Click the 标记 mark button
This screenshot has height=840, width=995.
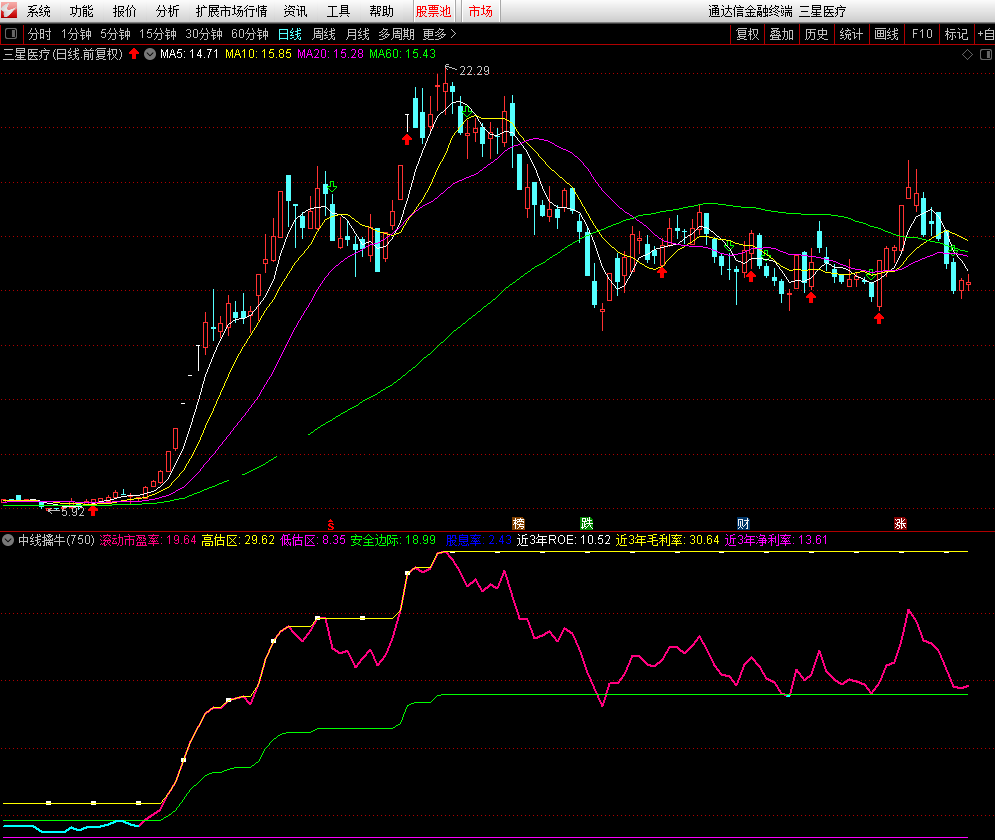pos(956,34)
